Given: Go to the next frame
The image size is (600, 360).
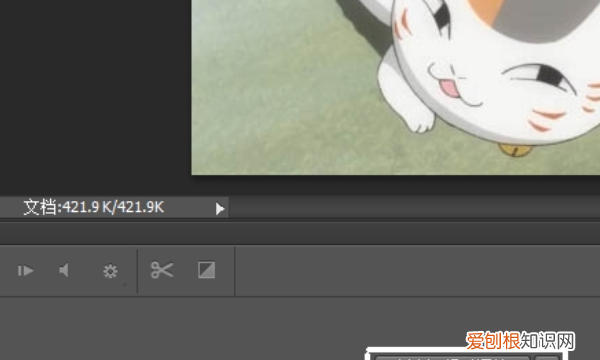Looking at the screenshot, I should pos(26,271).
